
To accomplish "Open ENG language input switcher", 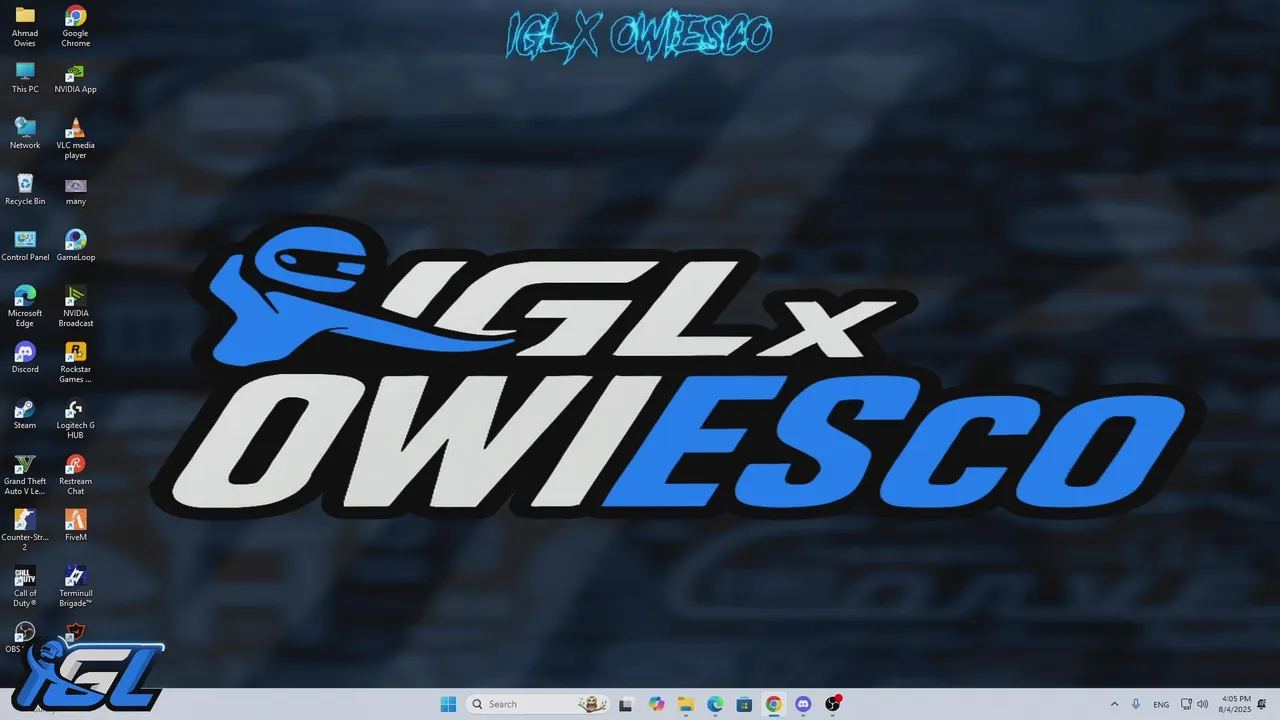I will point(1161,704).
